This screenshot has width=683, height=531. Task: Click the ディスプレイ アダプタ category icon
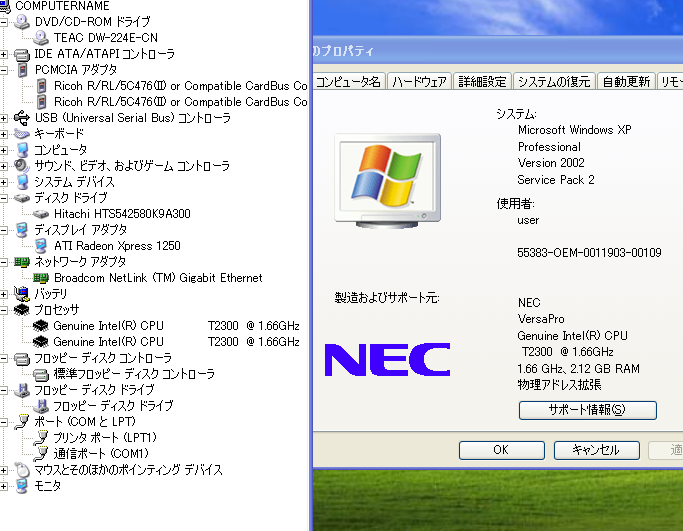coord(22,230)
